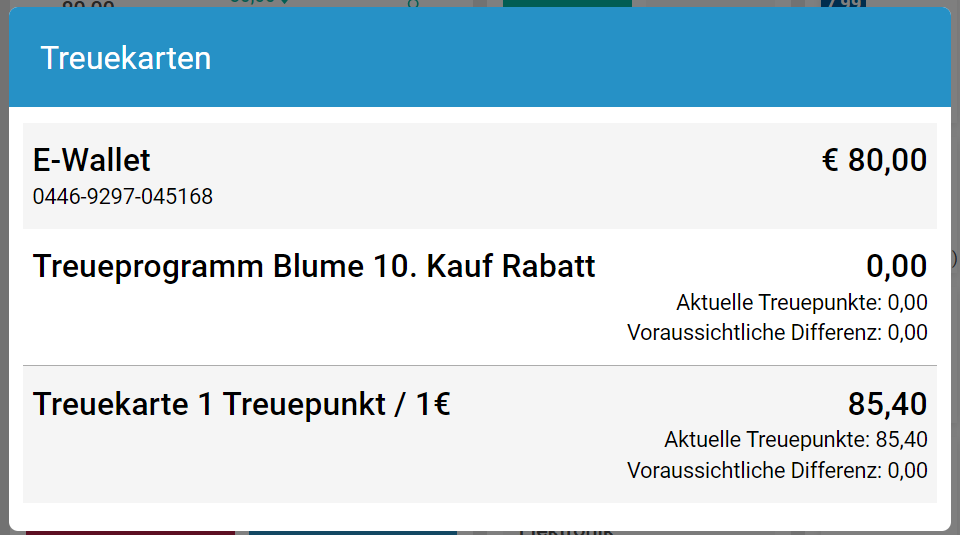Select the E-Wallet card name

pos(92,160)
